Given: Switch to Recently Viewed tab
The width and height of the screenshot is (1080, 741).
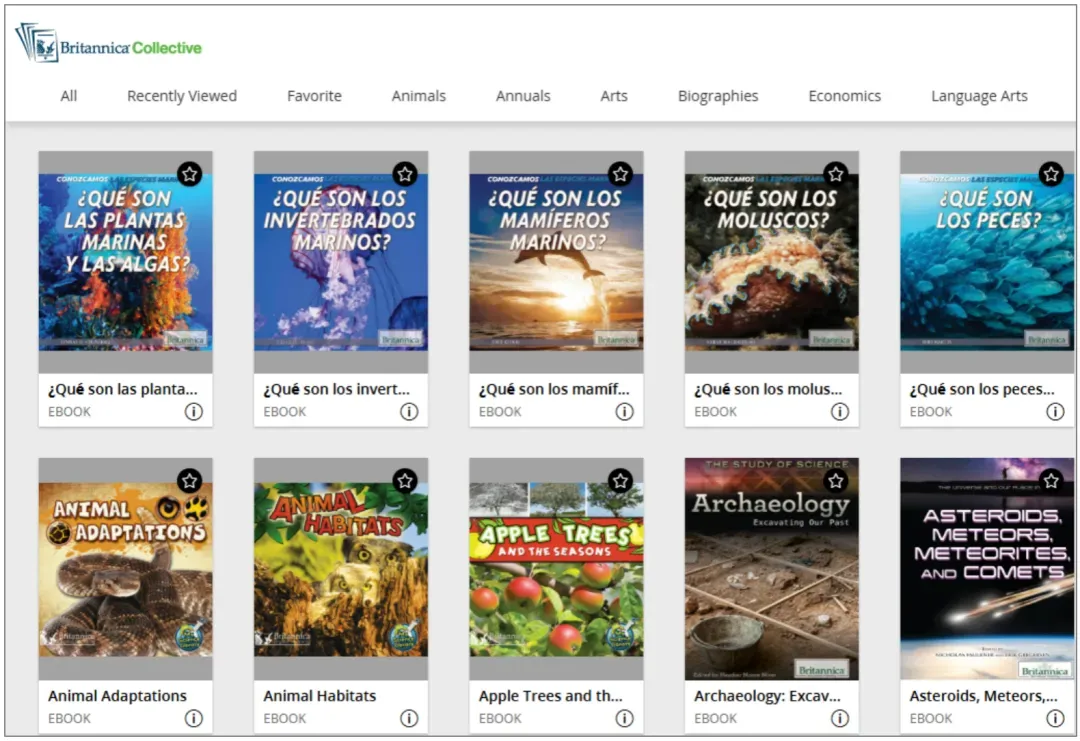Looking at the screenshot, I should click(182, 96).
